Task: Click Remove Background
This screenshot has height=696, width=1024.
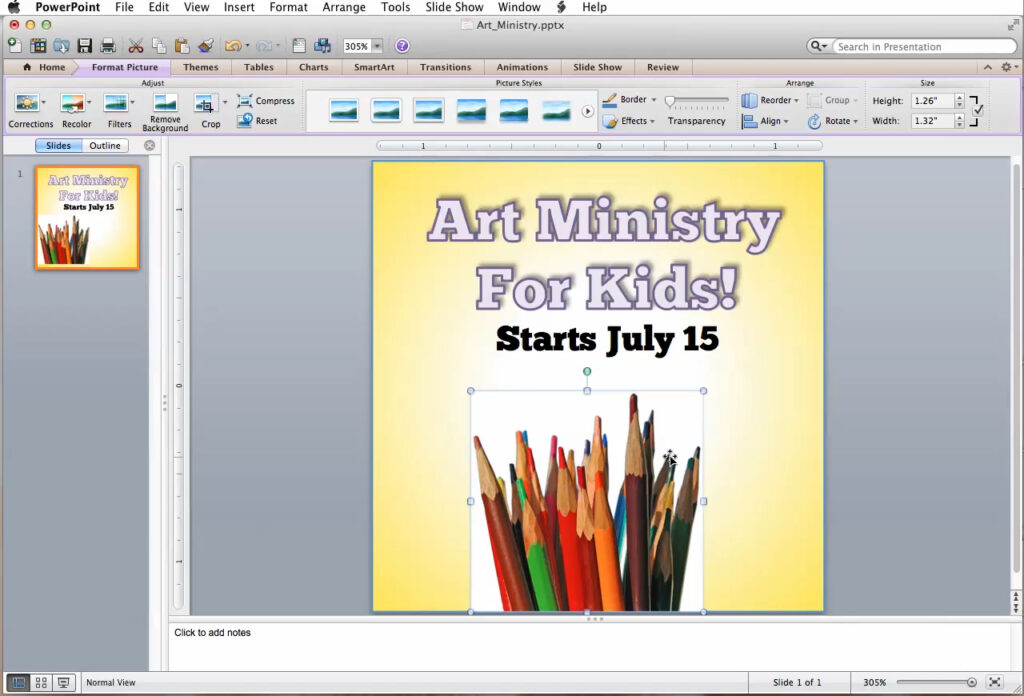Action: pos(164,108)
